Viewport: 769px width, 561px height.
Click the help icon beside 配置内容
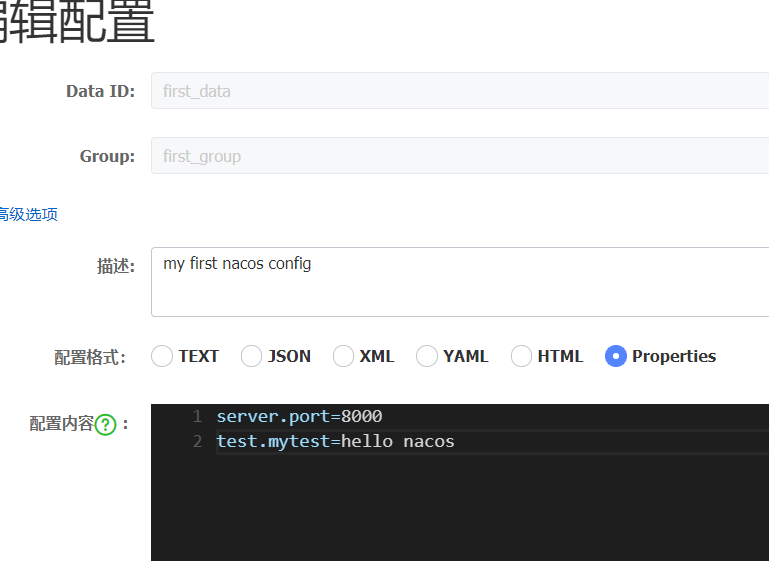(105, 425)
